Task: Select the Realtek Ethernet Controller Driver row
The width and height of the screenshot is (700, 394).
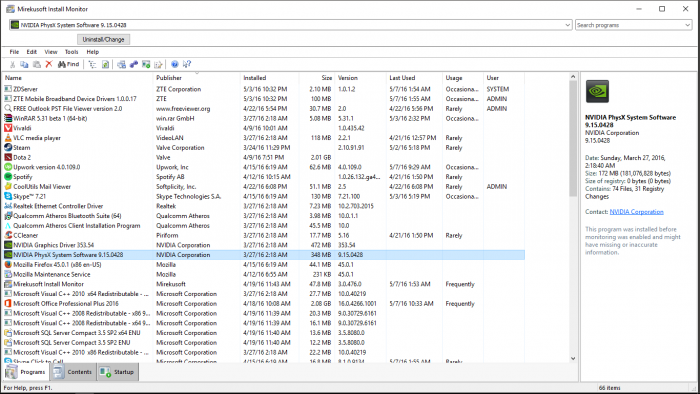Action: pos(264,206)
